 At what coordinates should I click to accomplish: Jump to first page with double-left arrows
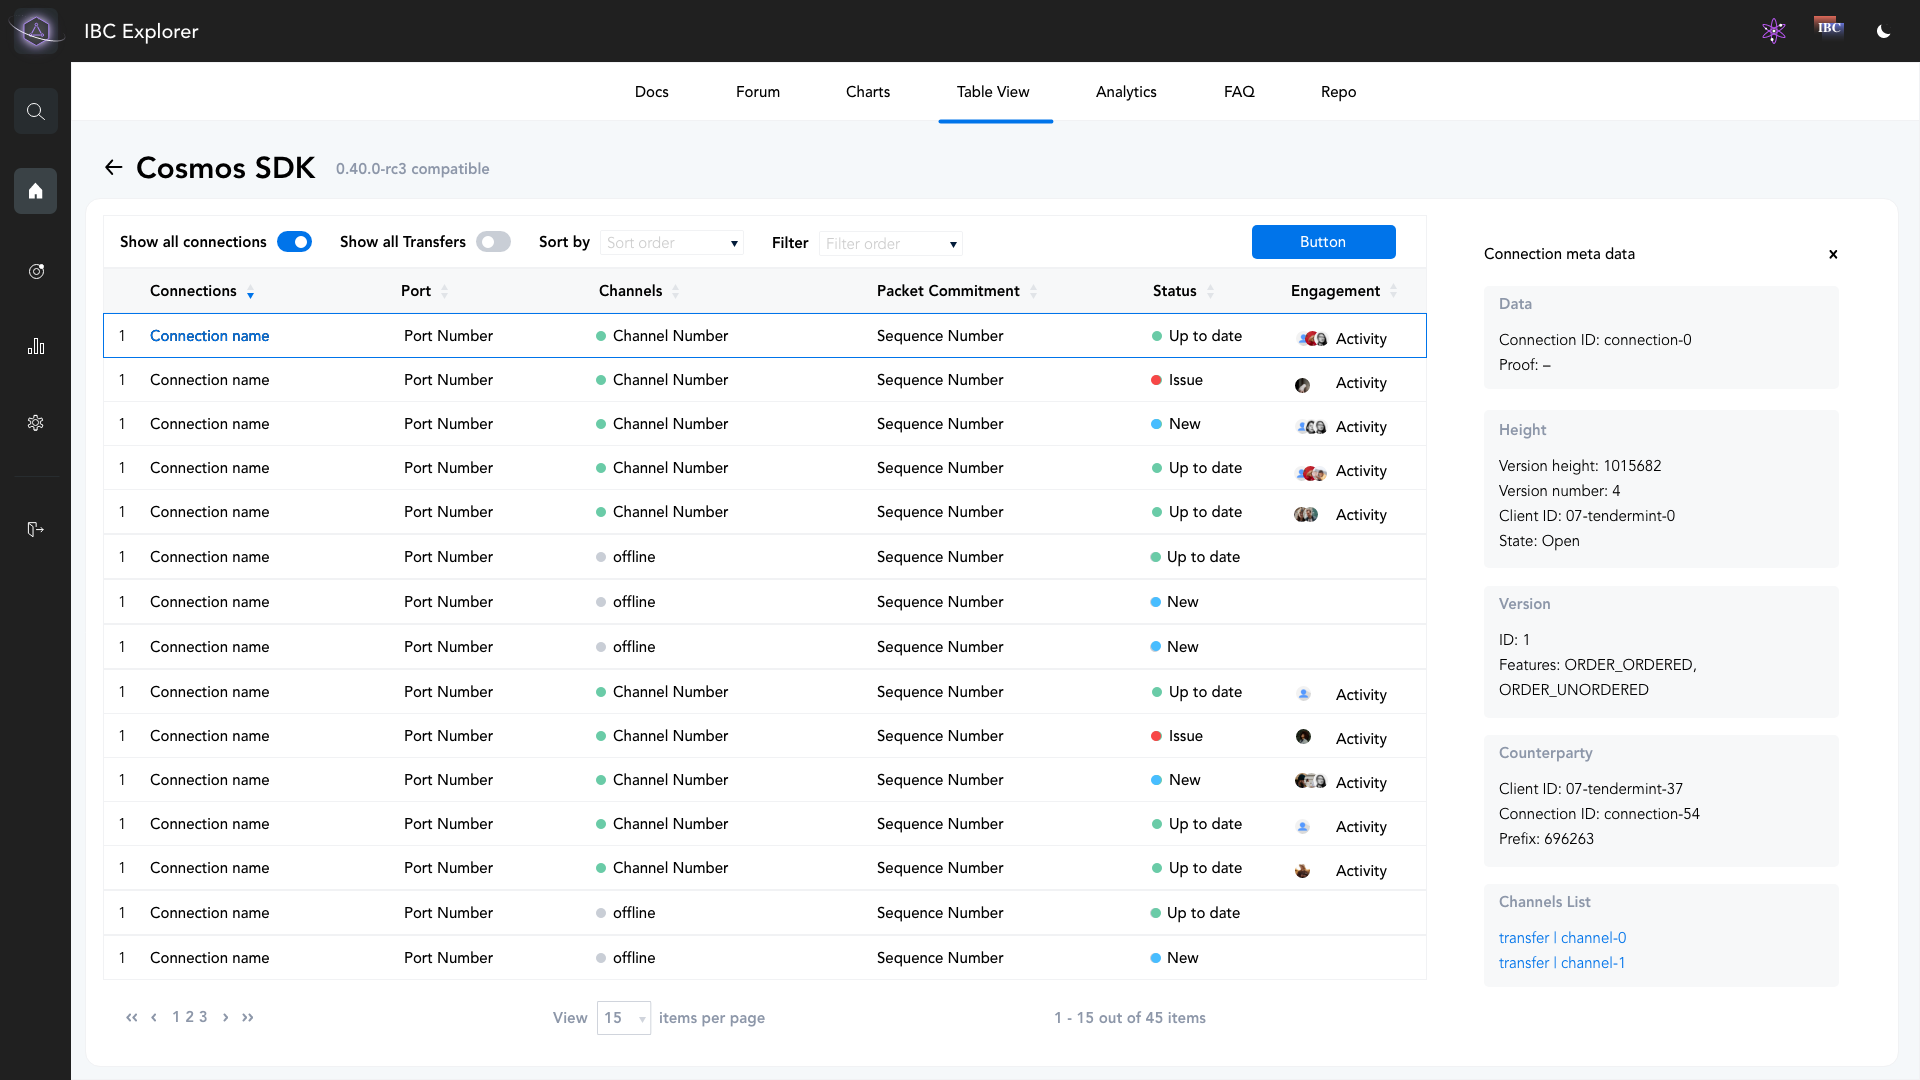(x=132, y=1017)
